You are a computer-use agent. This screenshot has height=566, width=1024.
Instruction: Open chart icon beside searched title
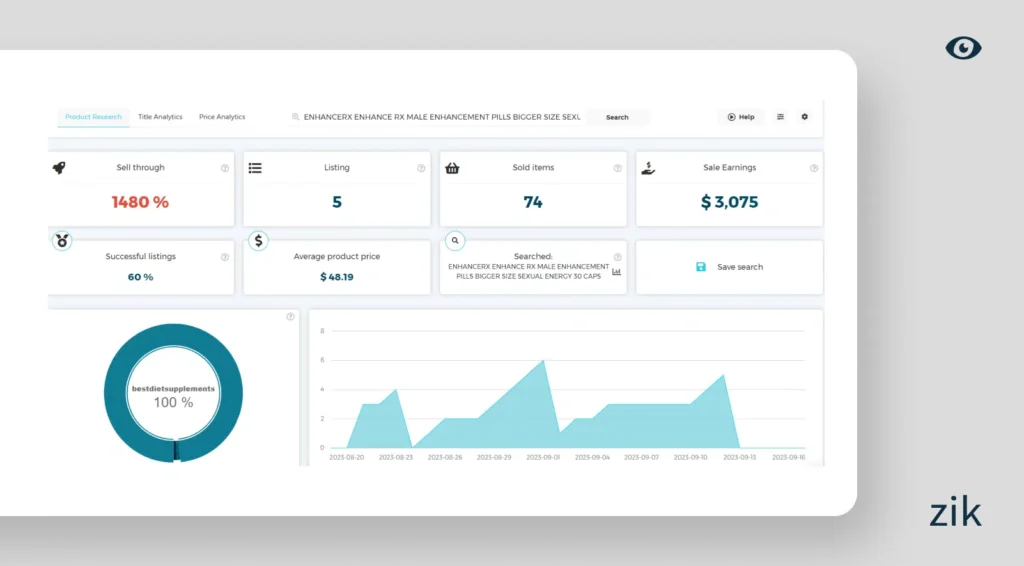click(616, 272)
